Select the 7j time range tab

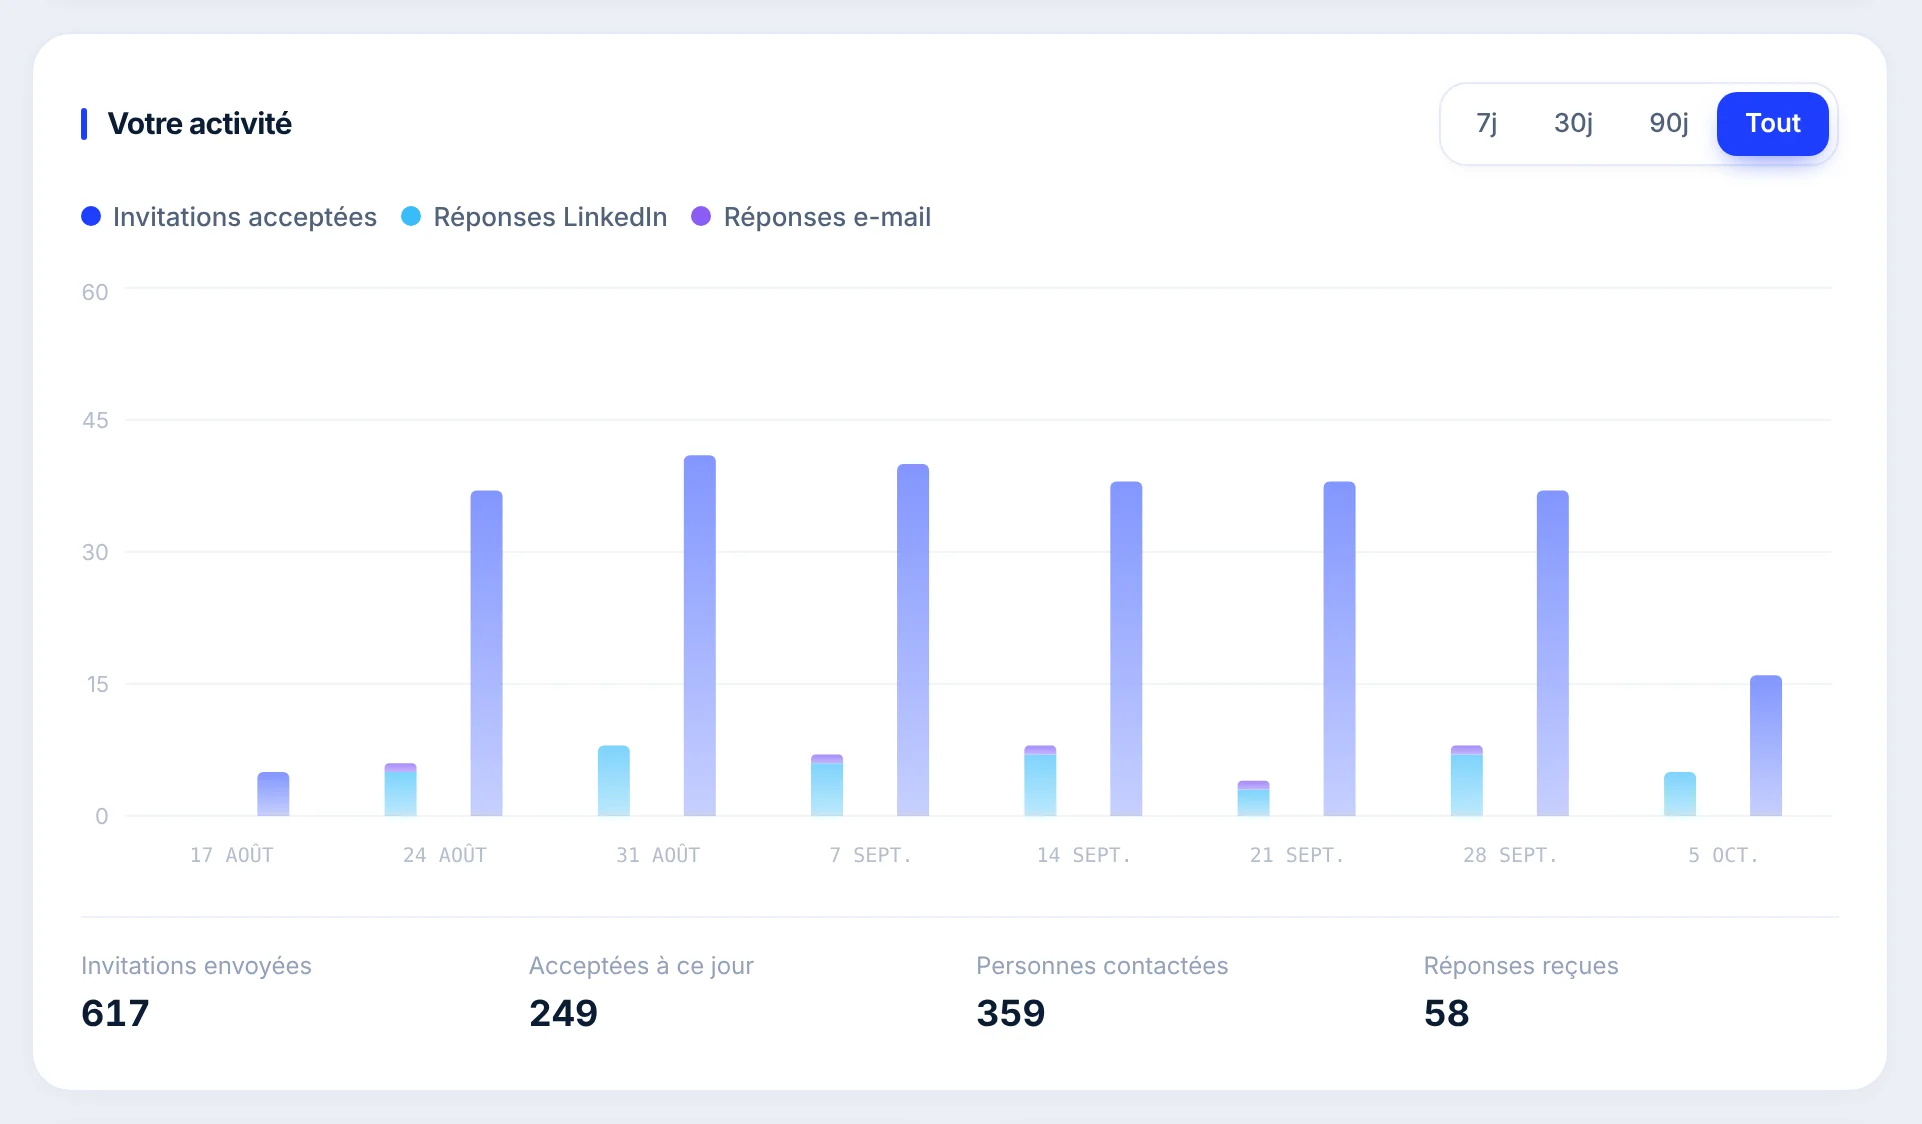(1486, 123)
